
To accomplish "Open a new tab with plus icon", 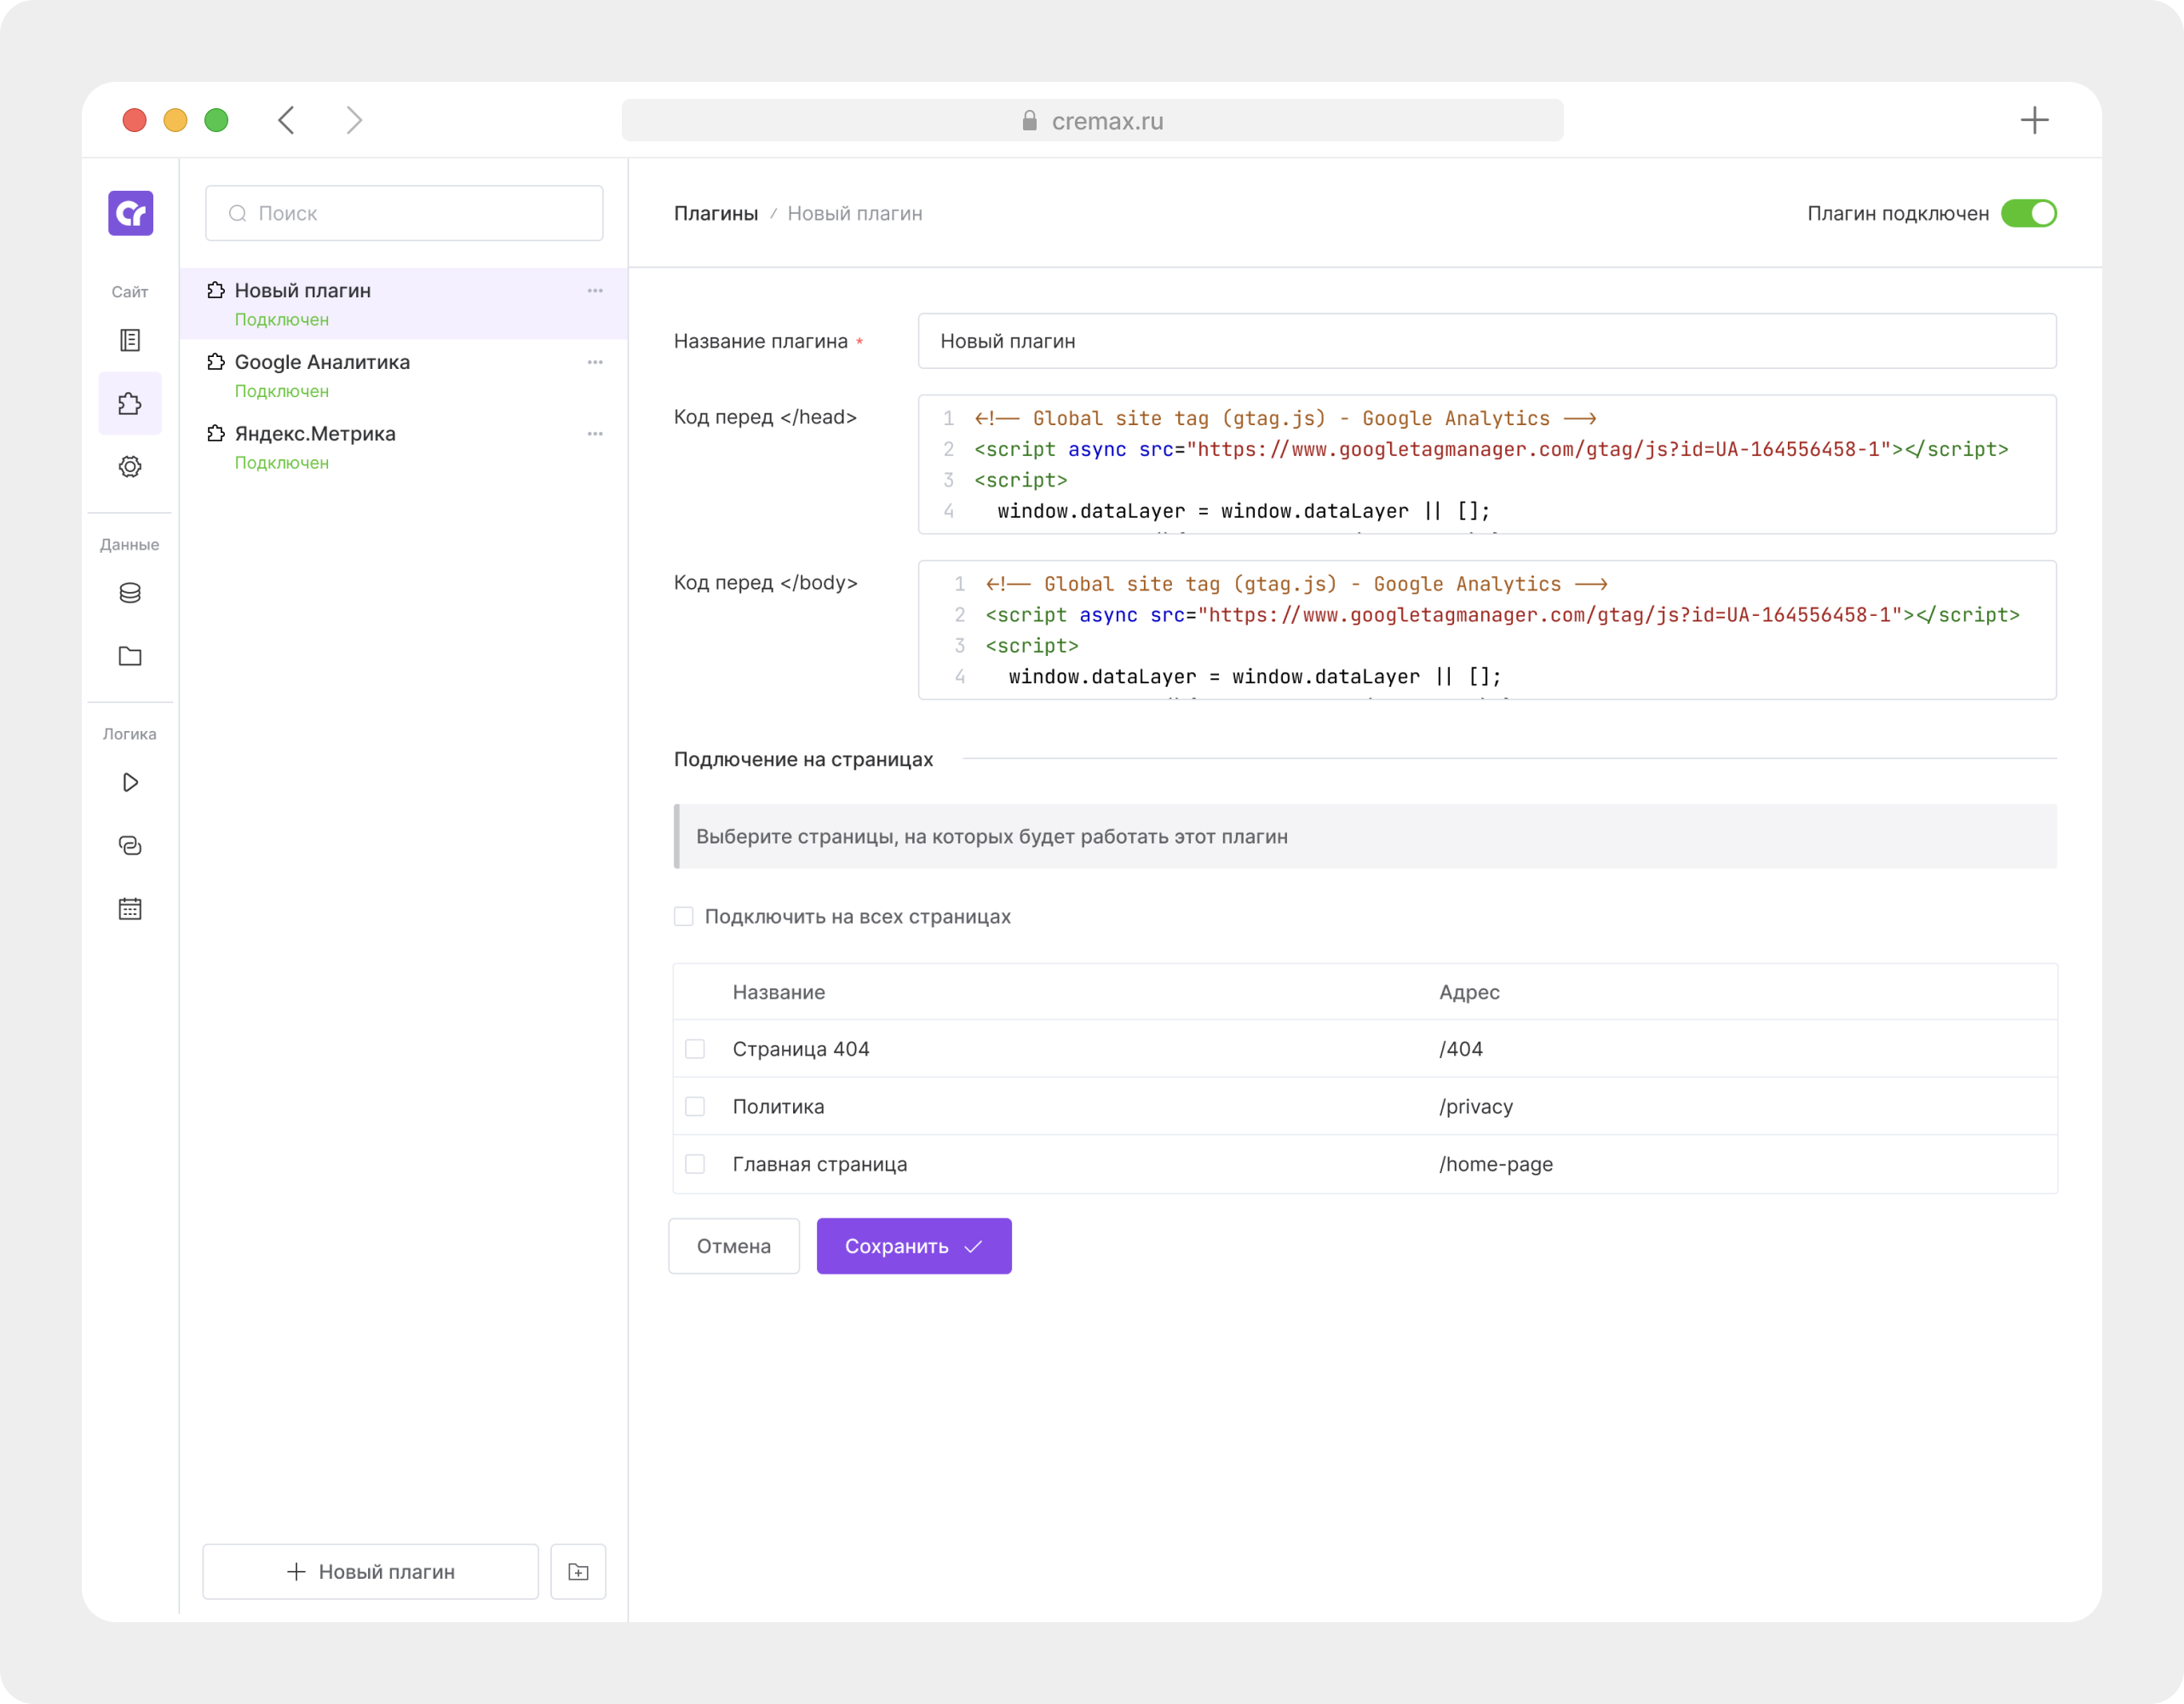I will [x=2034, y=120].
